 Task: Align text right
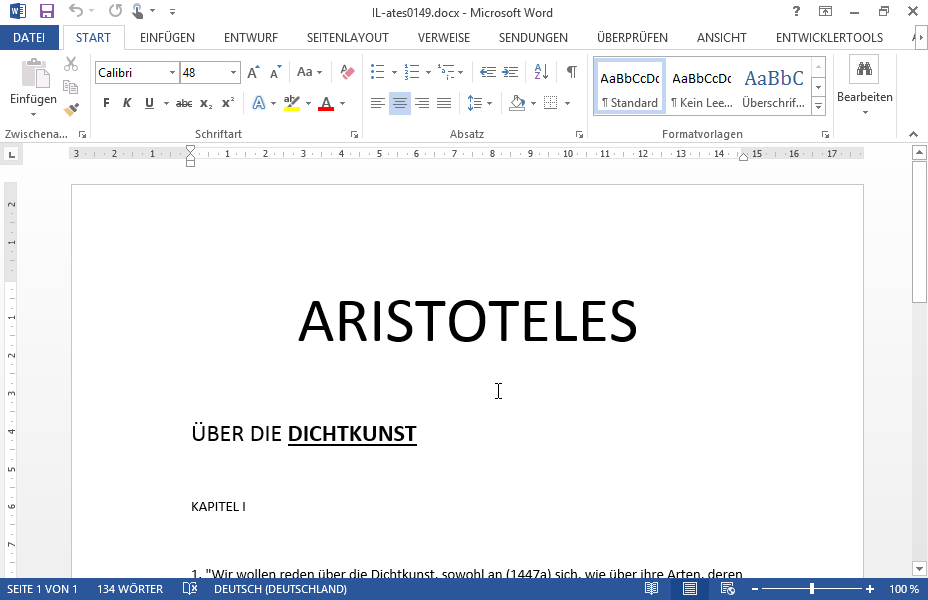coord(422,104)
